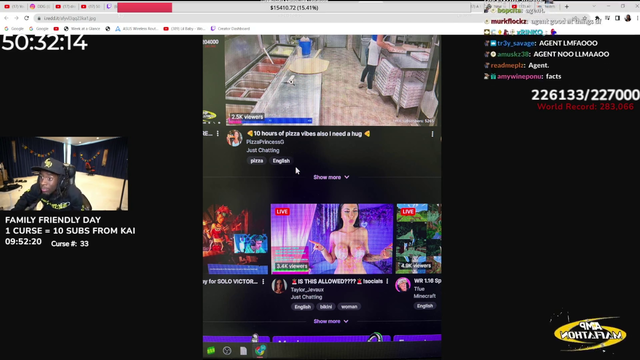Click the file icon in photographed taskbar
The width and height of the screenshot is (640, 360).
point(243,351)
